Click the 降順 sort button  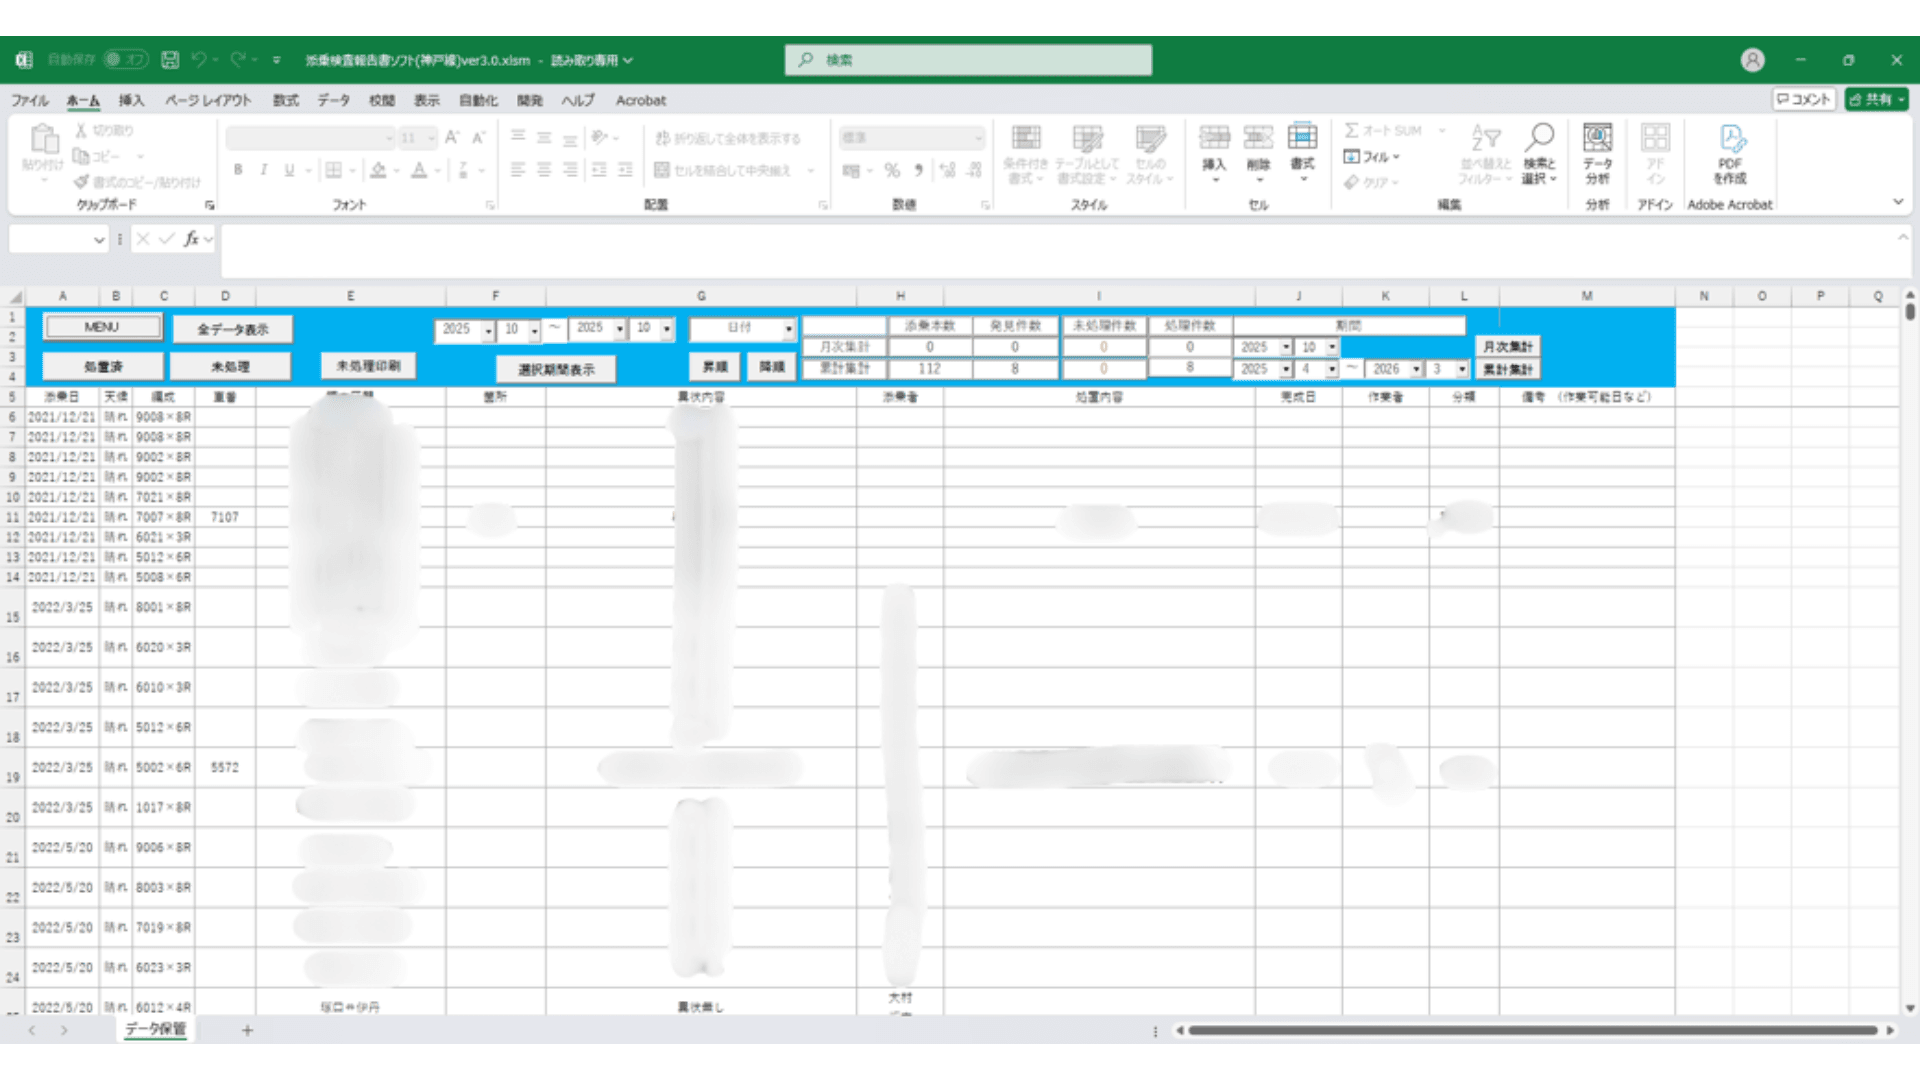click(x=772, y=367)
